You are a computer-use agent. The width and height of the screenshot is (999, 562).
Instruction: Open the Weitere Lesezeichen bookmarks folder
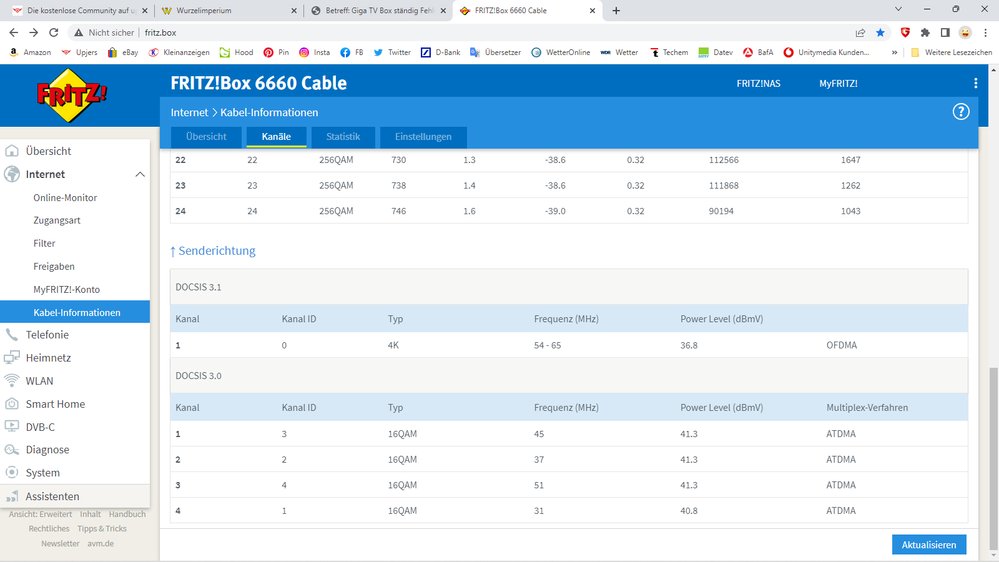click(951, 52)
